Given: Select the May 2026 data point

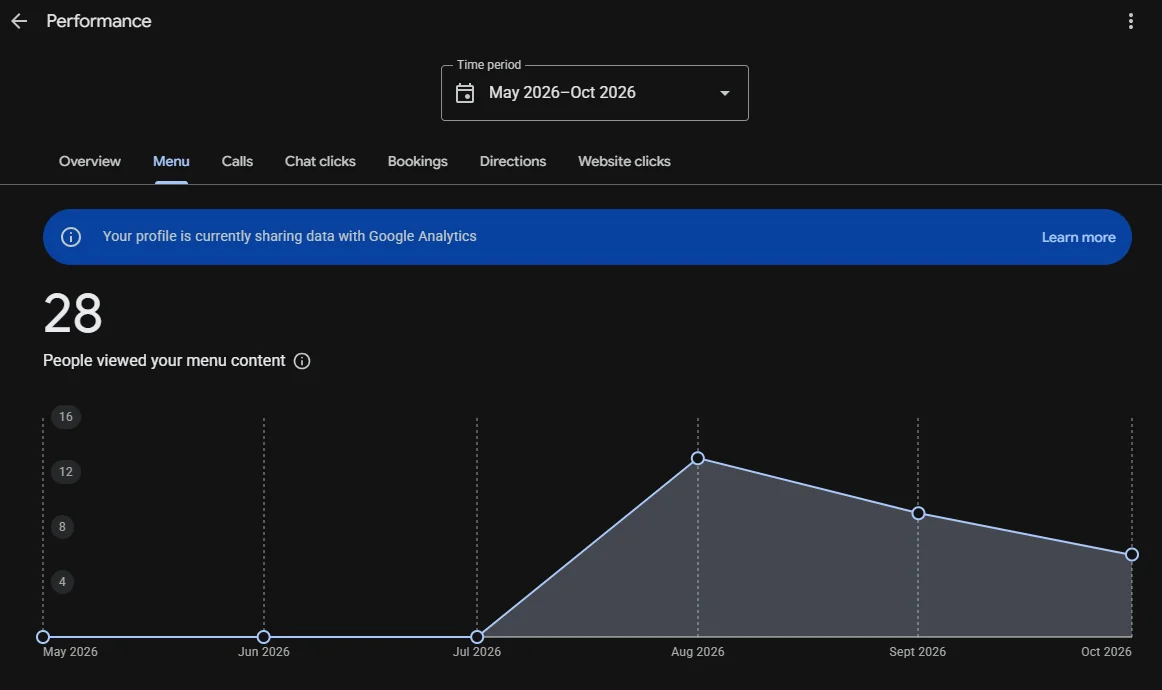Looking at the screenshot, I should click(x=43, y=637).
